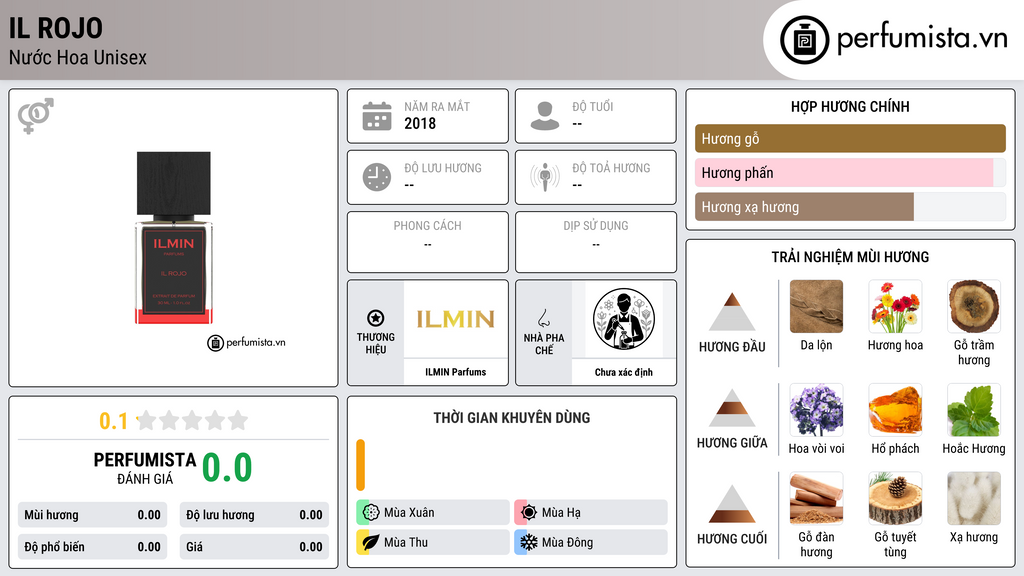Viewport: 1024px width, 576px height.
Task: Click the Mùa Đông snowflake icon
Action: pos(529,542)
